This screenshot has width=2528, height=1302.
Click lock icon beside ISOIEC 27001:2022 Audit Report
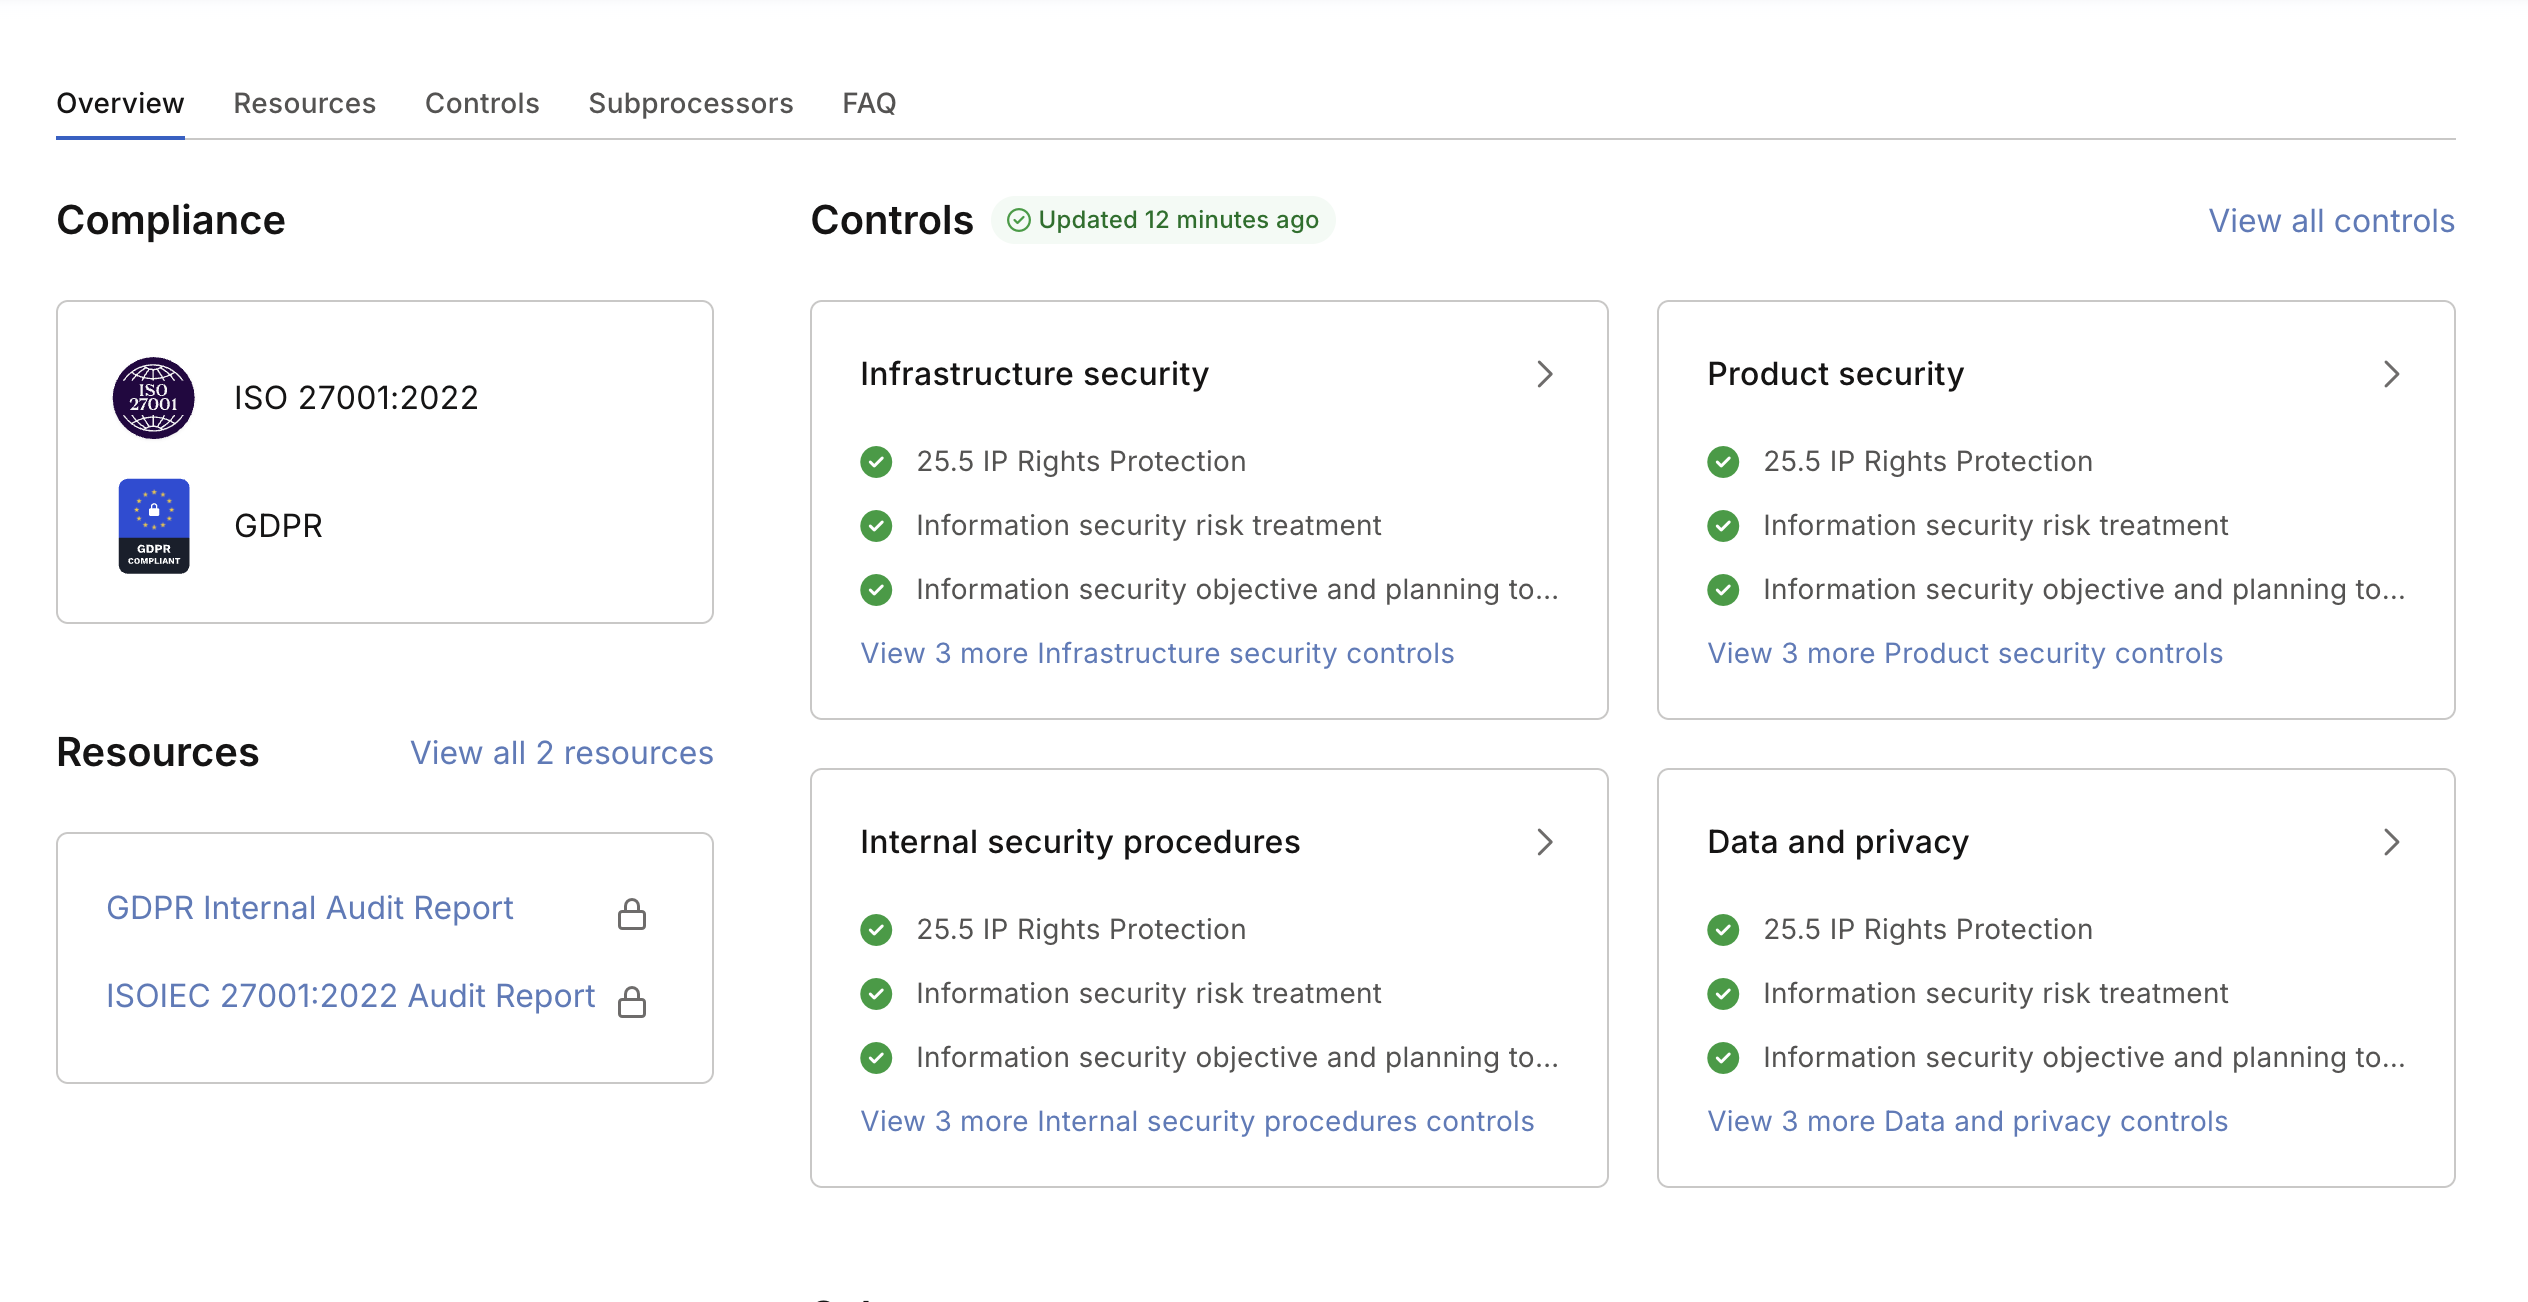click(x=632, y=1001)
